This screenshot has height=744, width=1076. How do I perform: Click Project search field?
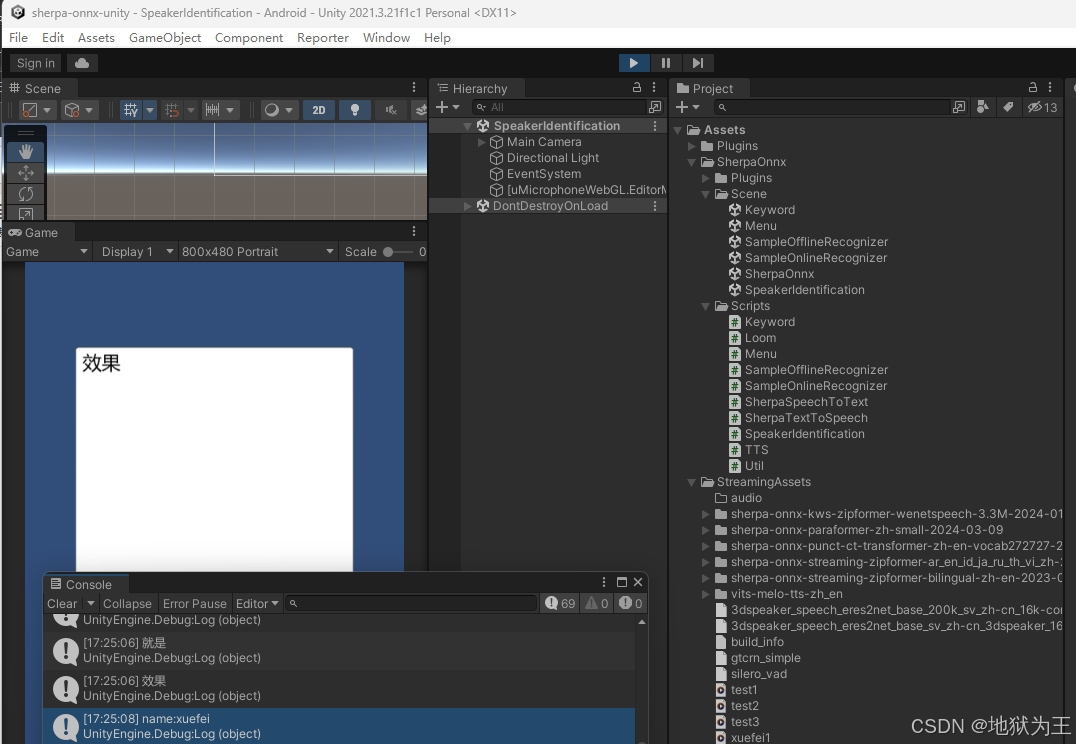[x=832, y=107]
